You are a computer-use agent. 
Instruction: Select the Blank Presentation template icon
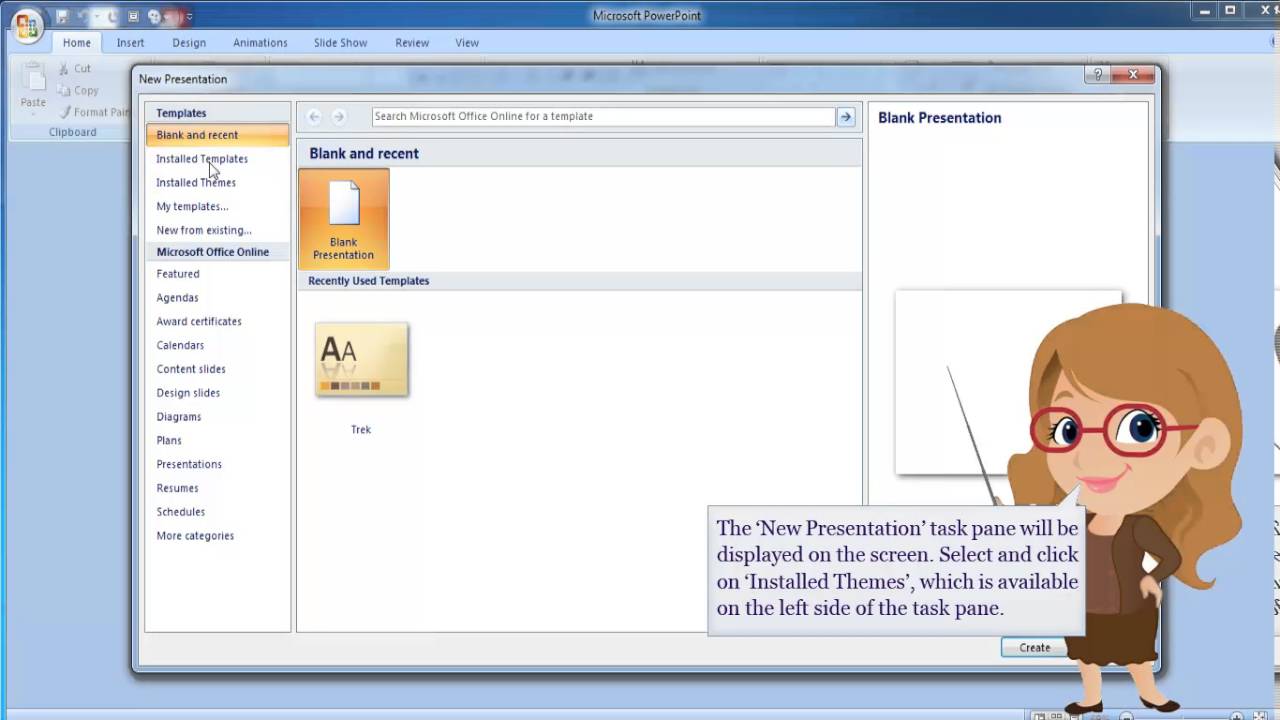click(x=343, y=219)
